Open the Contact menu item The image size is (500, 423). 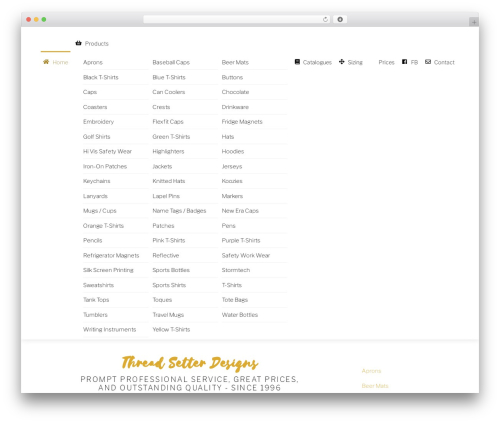(444, 62)
